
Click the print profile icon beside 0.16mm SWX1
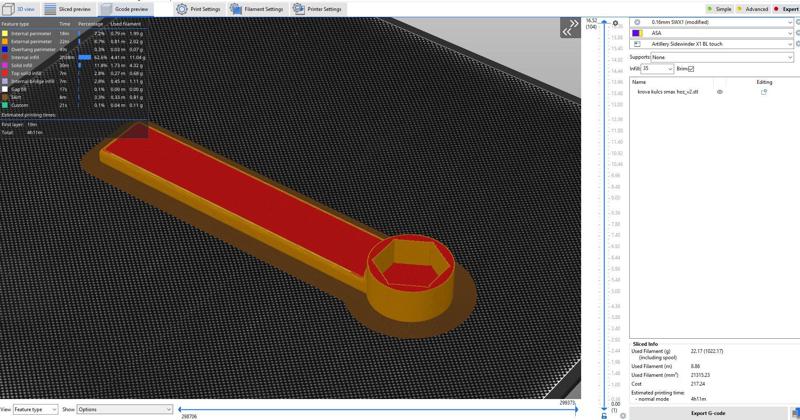(637, 22)
